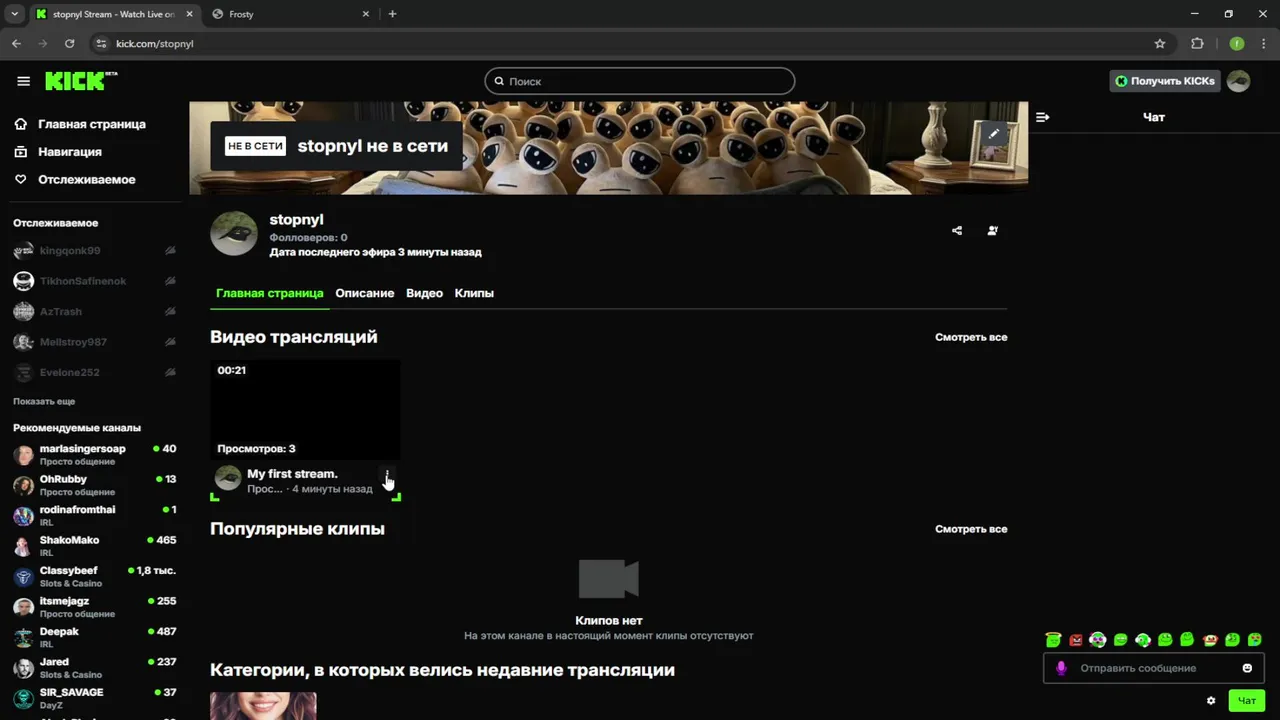Open followed channel kingqonk99

[x=95, y=251]
